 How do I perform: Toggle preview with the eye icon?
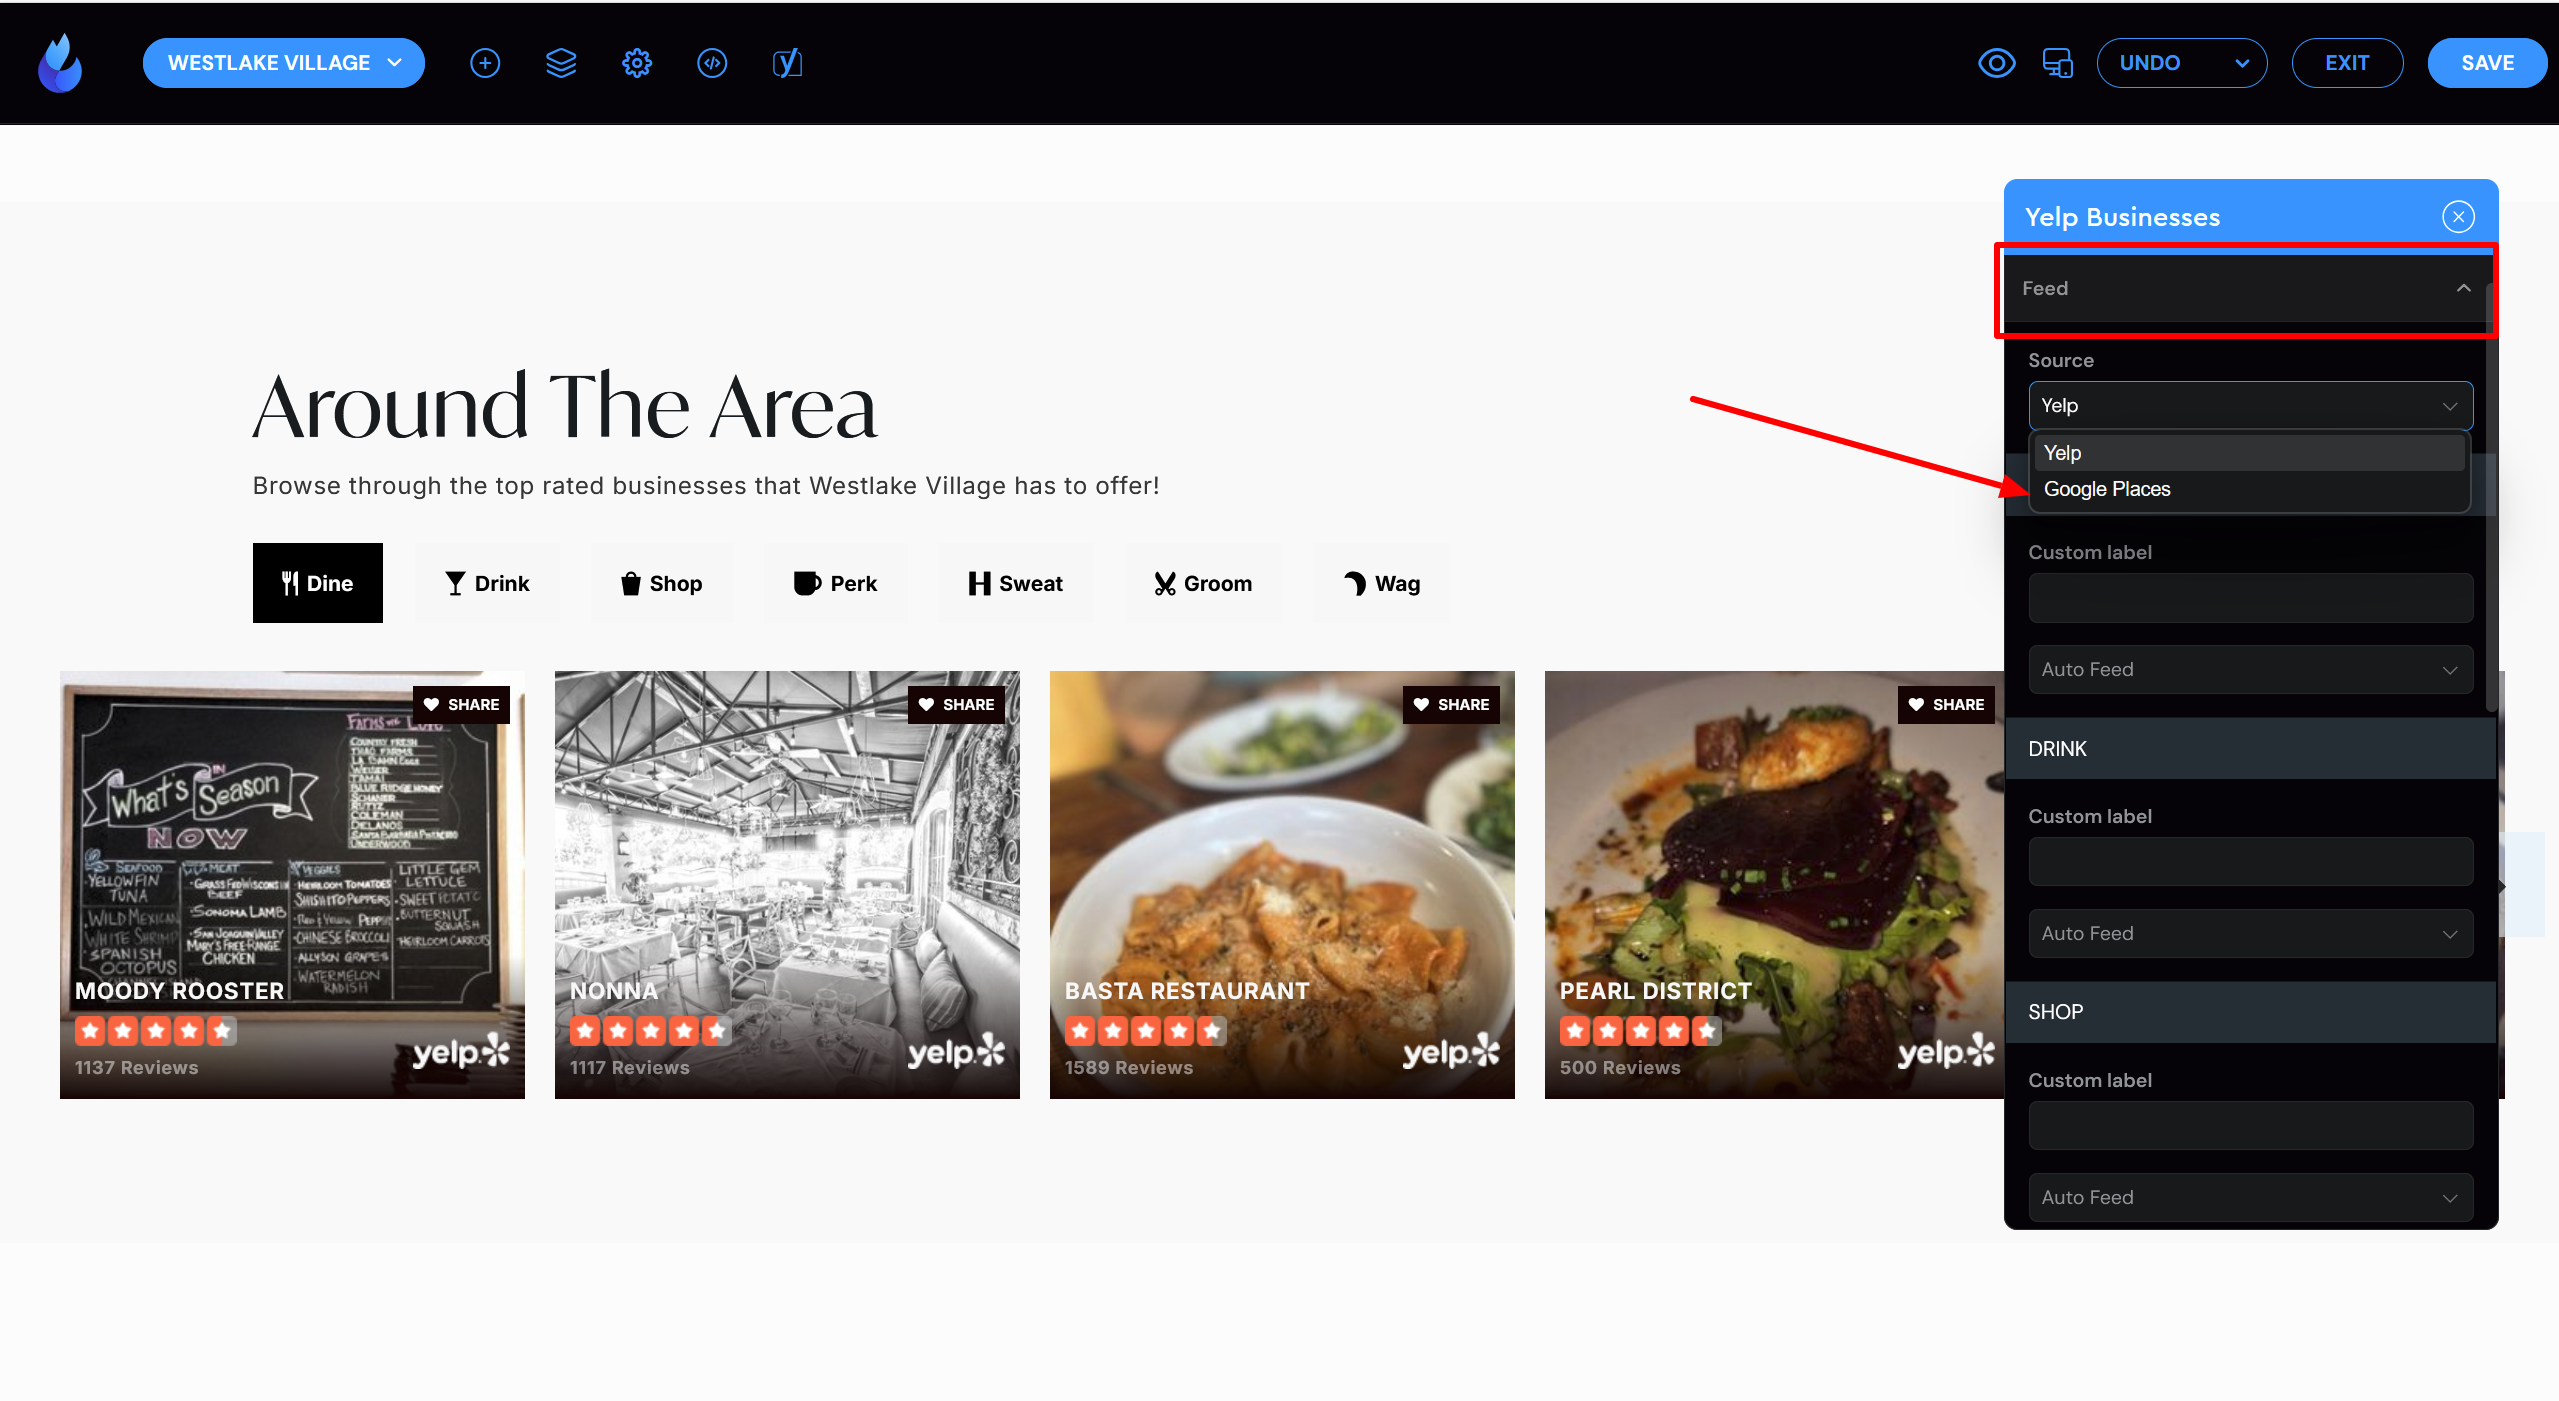click(1996, 63)
